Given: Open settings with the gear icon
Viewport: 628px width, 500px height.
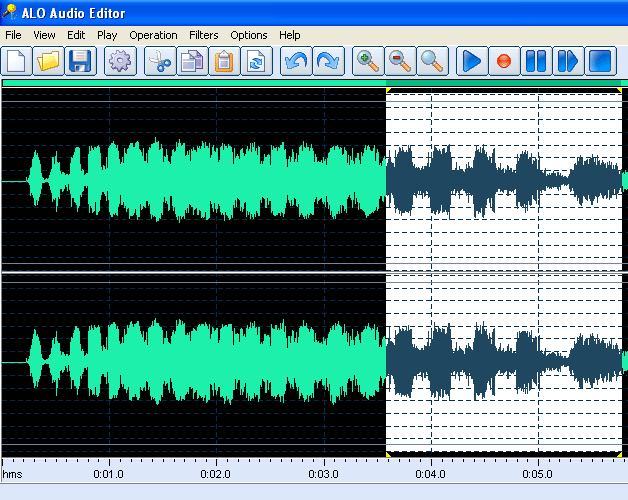Looking at the screenshot, I should tap(120, 61).
